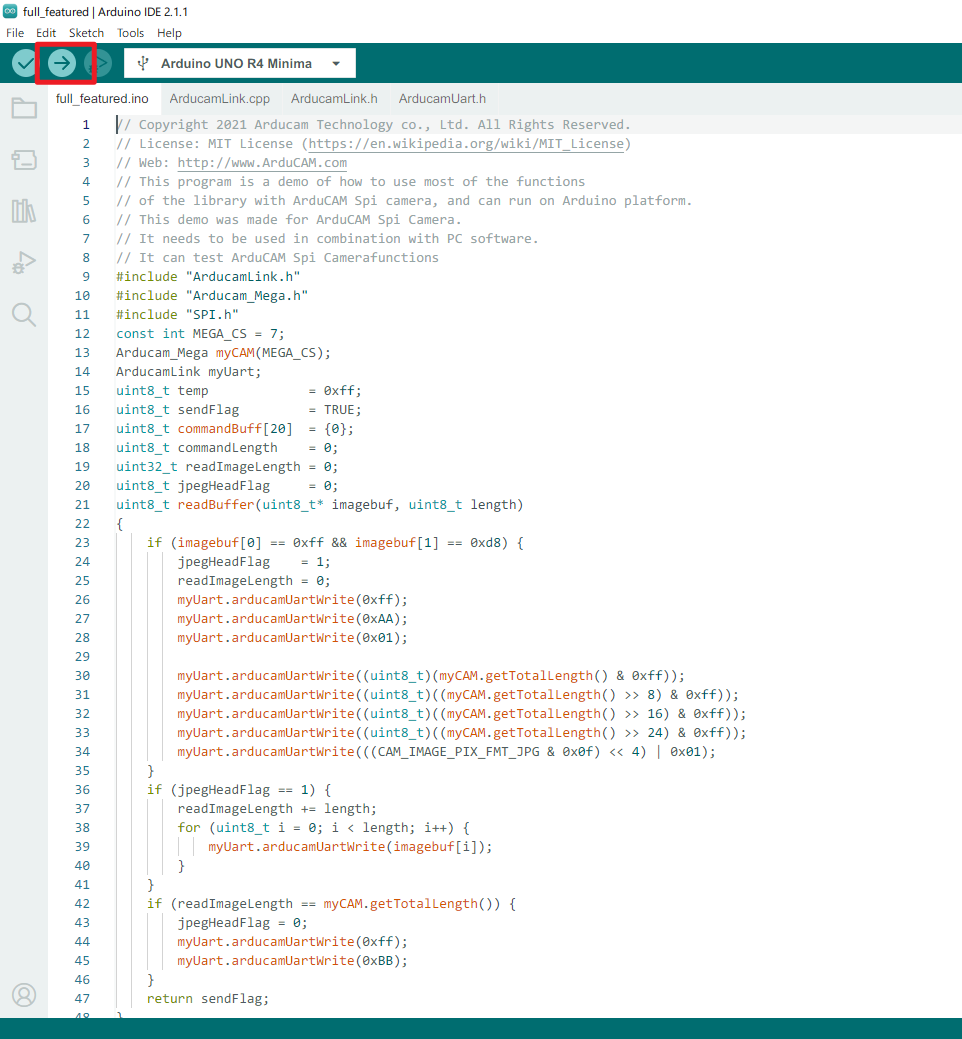962x1039 pixels.
Task: Open the MIT License Wikipedia link
Action: tap(466, 144)
